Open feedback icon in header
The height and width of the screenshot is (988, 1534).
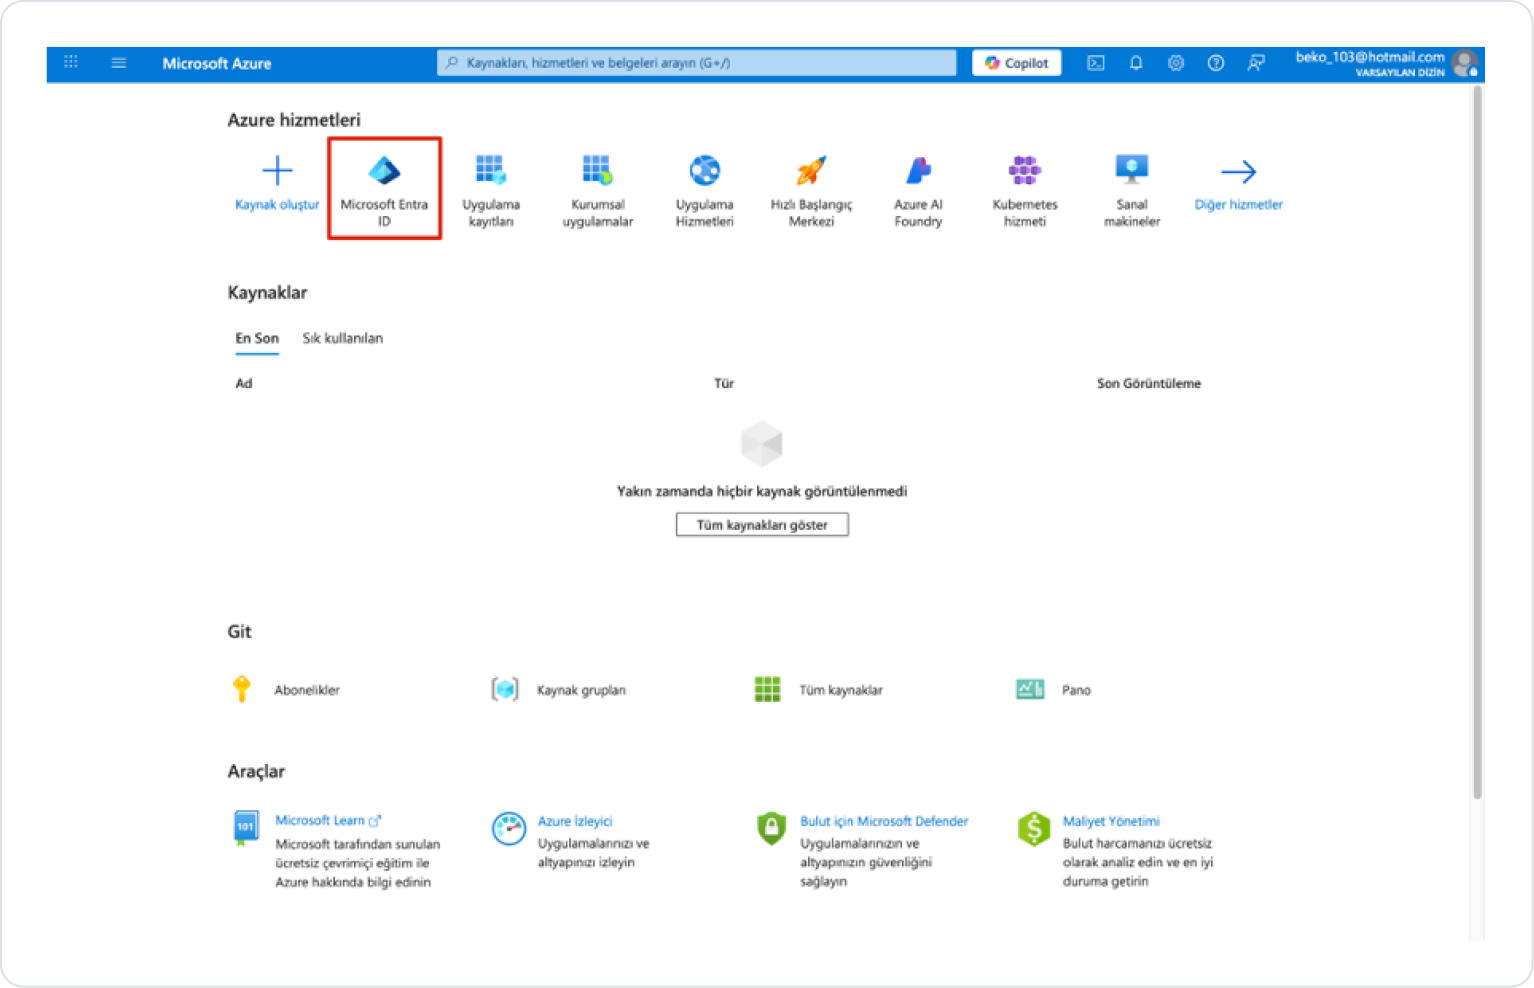click(x=1256, y=63)
